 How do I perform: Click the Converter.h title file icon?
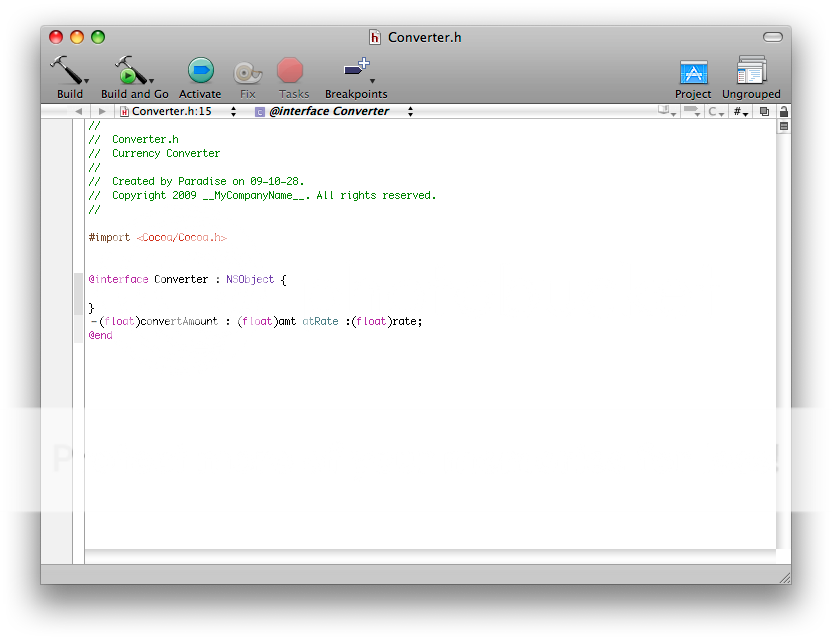375,37
